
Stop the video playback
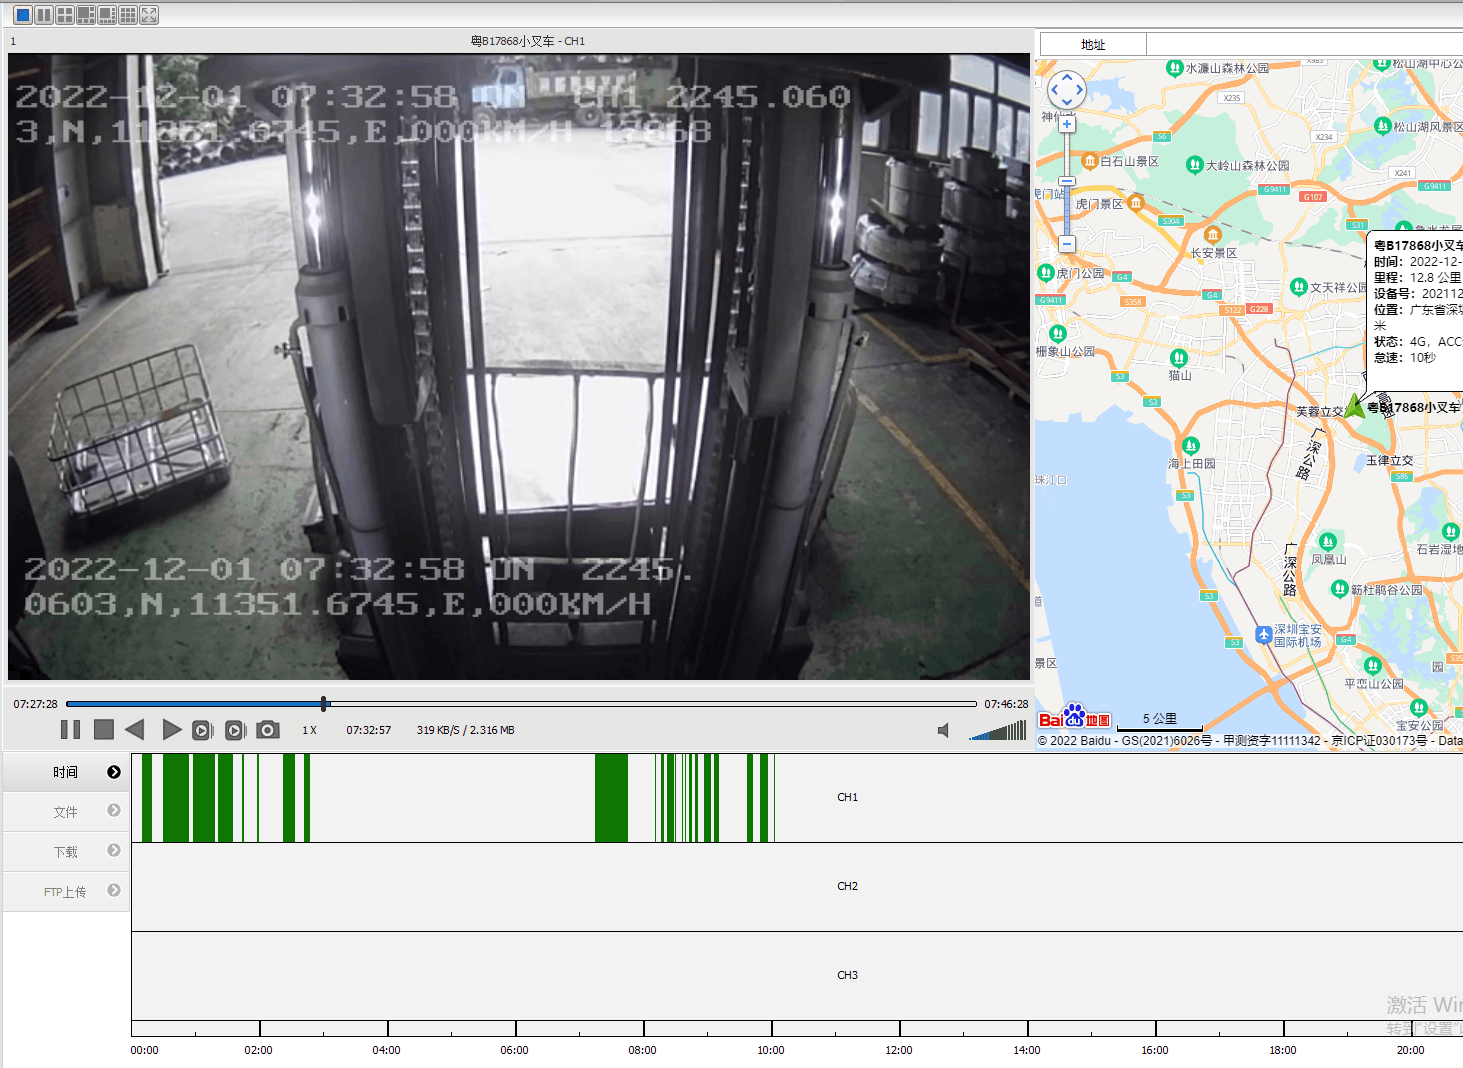coord(103,730)
